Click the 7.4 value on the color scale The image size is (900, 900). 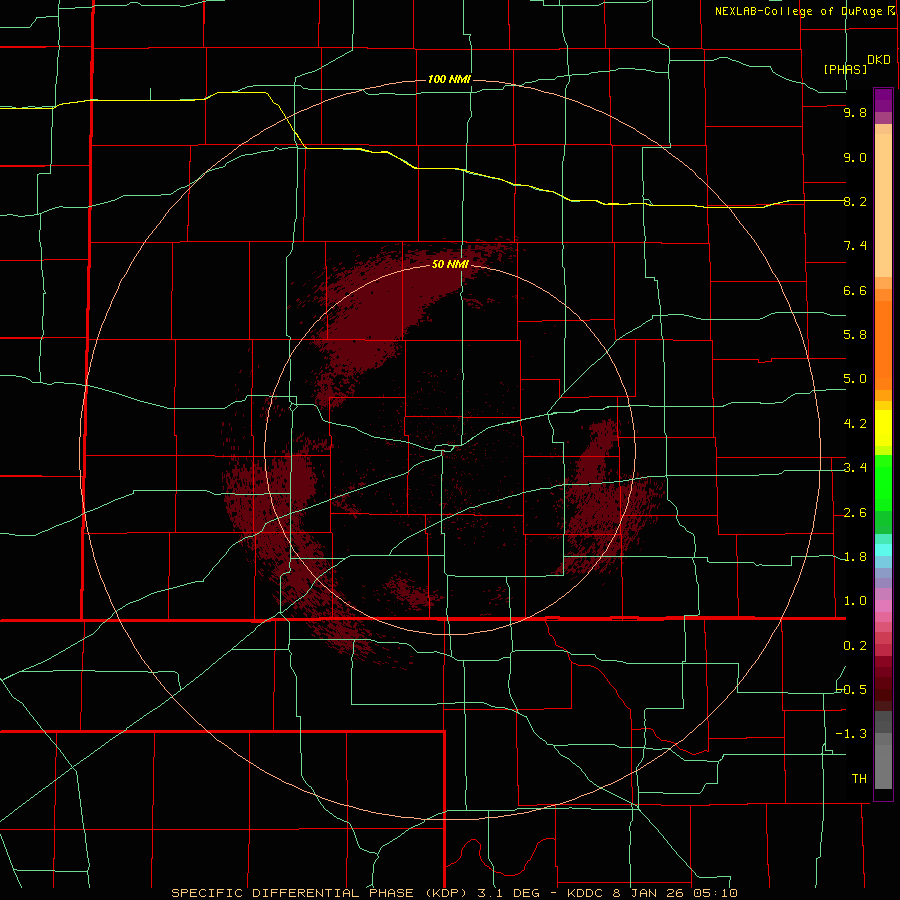[855, 246]
